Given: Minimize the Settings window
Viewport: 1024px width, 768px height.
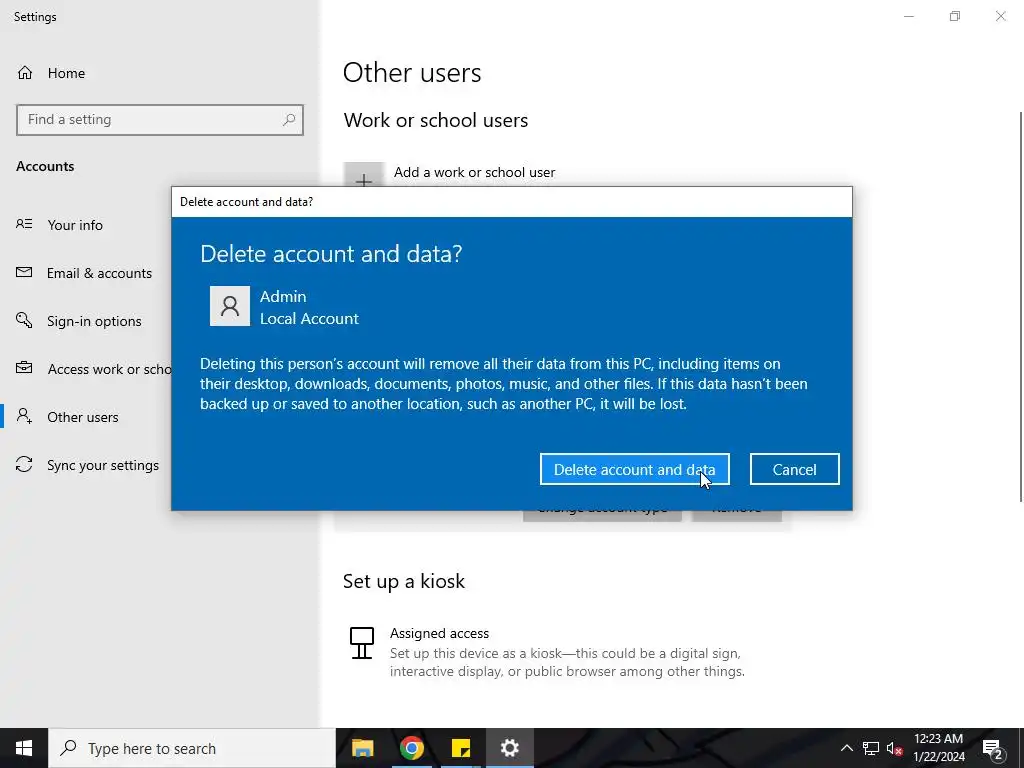Looking at the screenshot, I should coord(908,16).
